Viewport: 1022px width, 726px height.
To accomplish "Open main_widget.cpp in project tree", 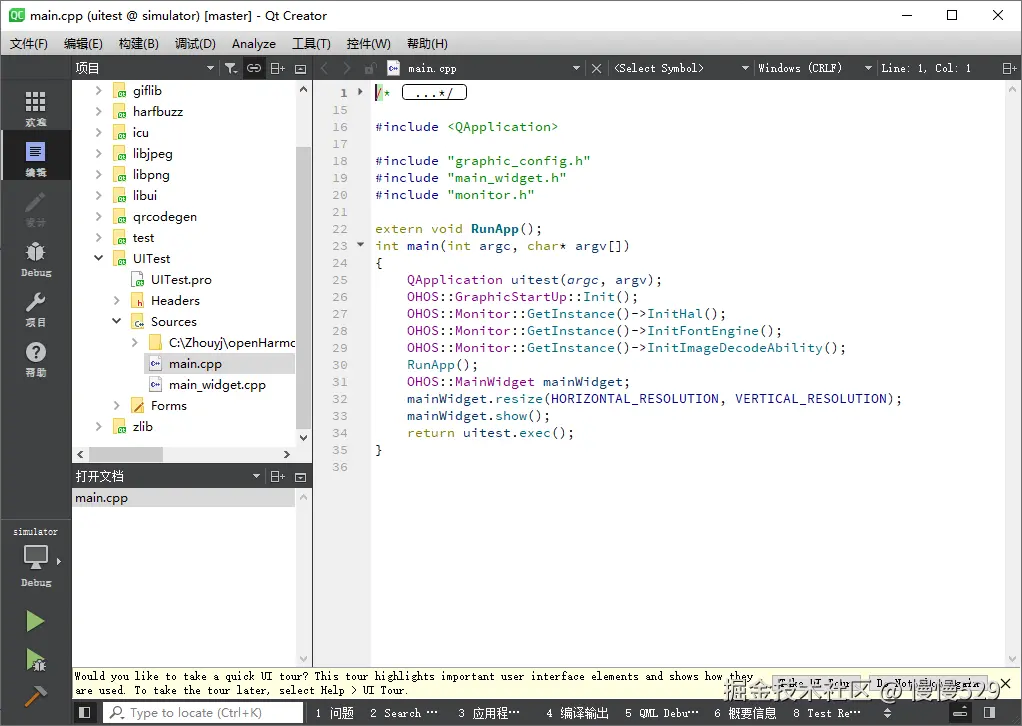I will (x=216, y=385).
